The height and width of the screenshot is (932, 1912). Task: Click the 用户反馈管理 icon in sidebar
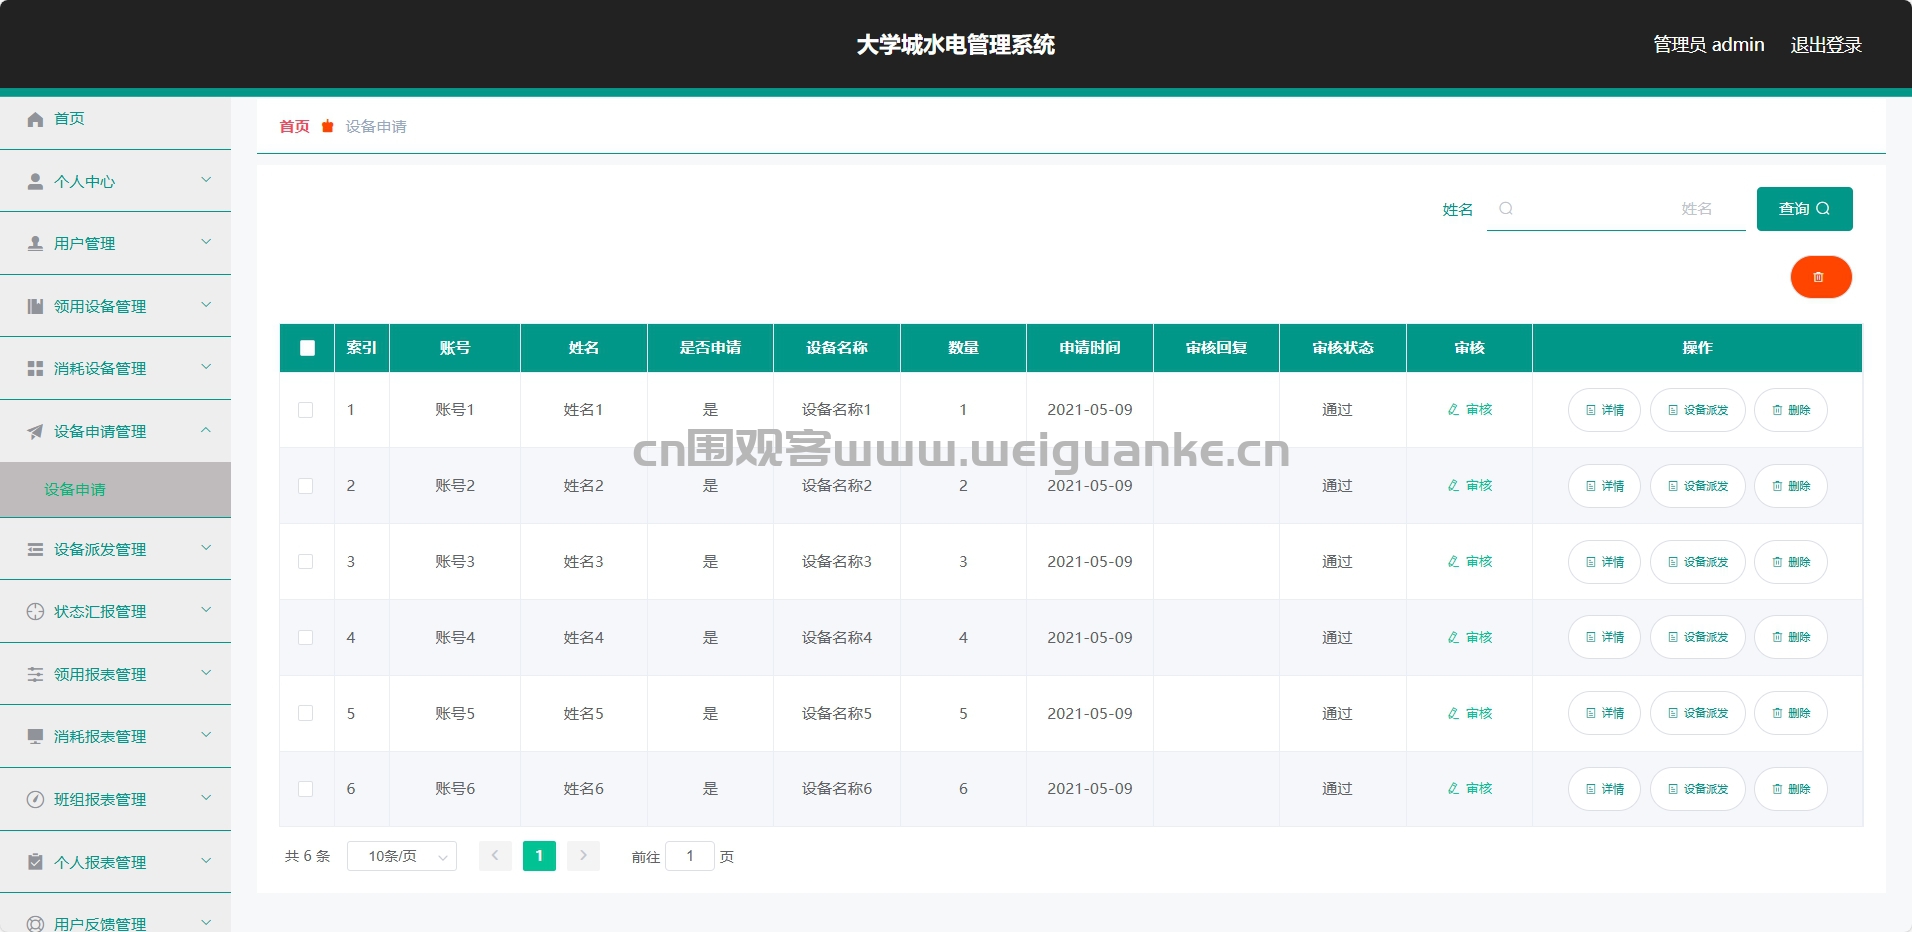pyautogui.click(x=35, y=923)
